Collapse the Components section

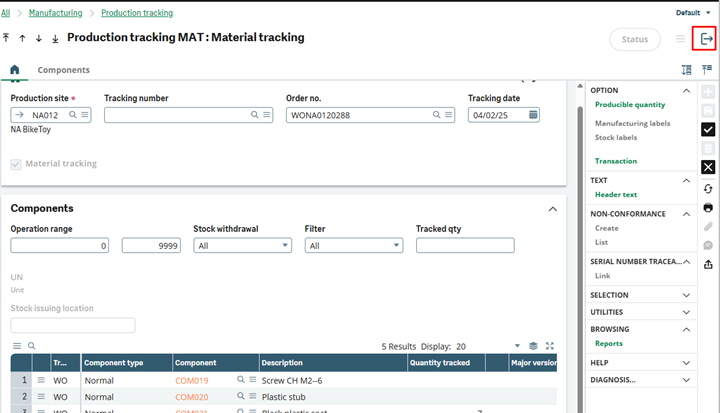[553, 209]
